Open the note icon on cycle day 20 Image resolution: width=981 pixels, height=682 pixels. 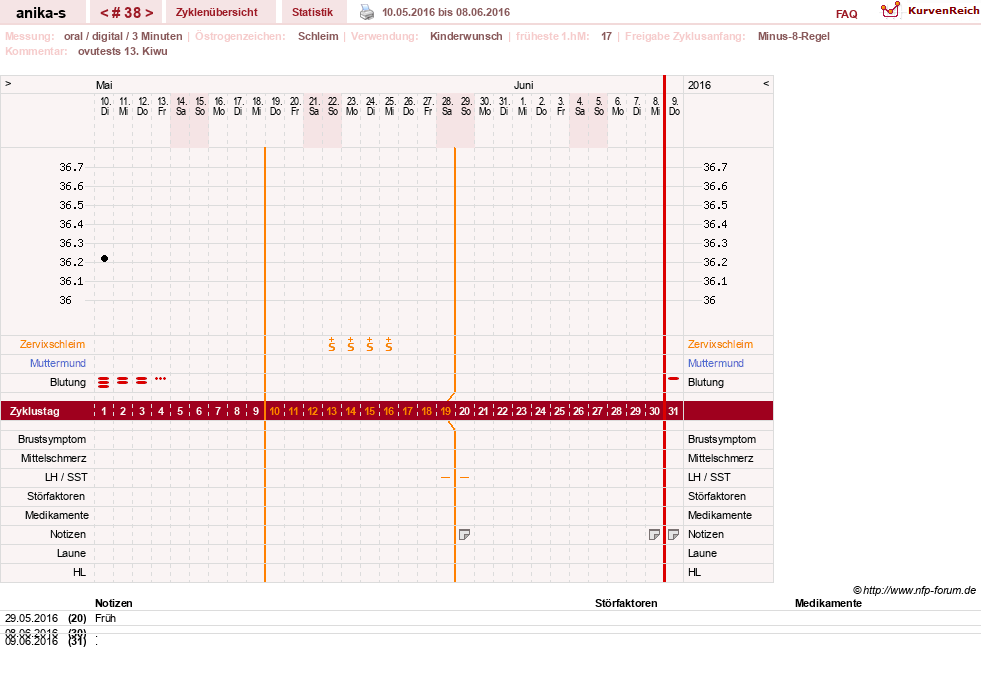(x=464, y=534)
